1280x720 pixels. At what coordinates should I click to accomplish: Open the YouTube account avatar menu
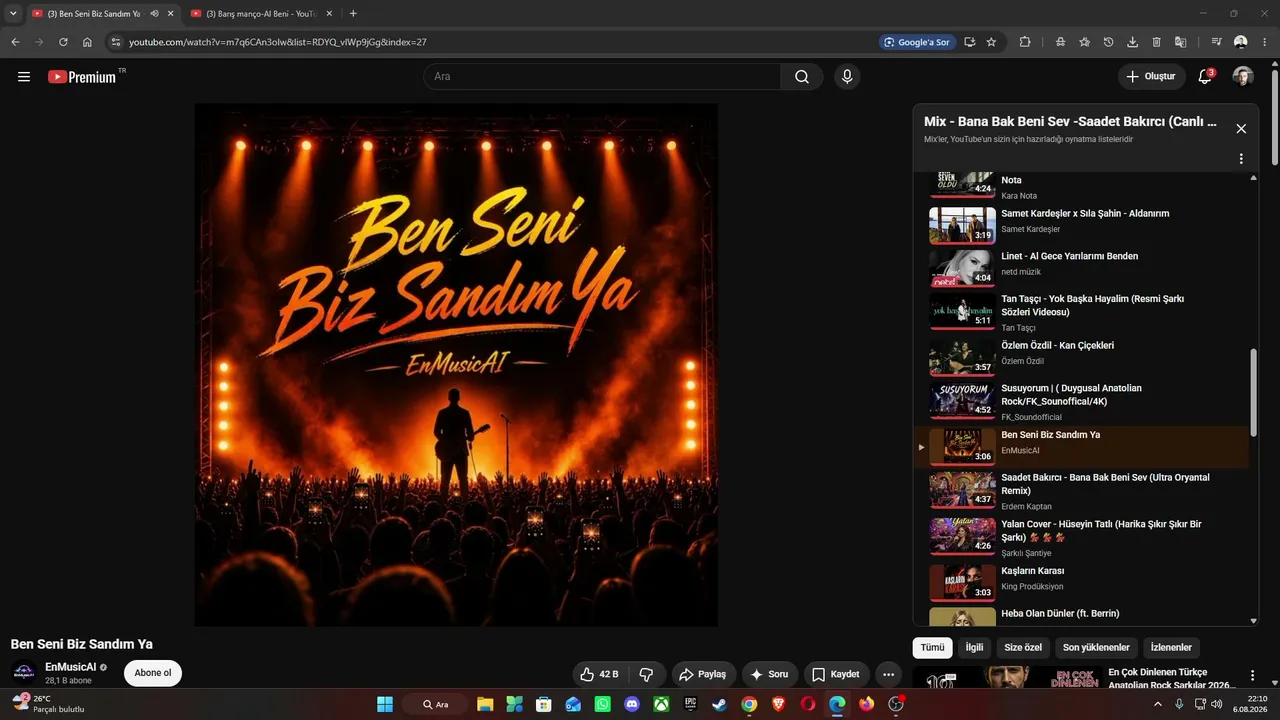pos(1243,77)
